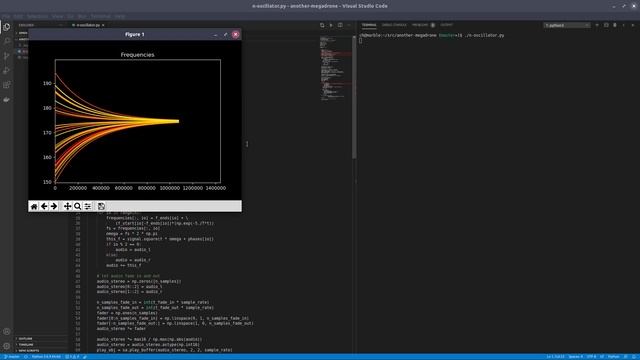Switch to the OUTPUT panel tab
Image resolution: width=640 pixels, height=360 pixels.
point(447,25)
